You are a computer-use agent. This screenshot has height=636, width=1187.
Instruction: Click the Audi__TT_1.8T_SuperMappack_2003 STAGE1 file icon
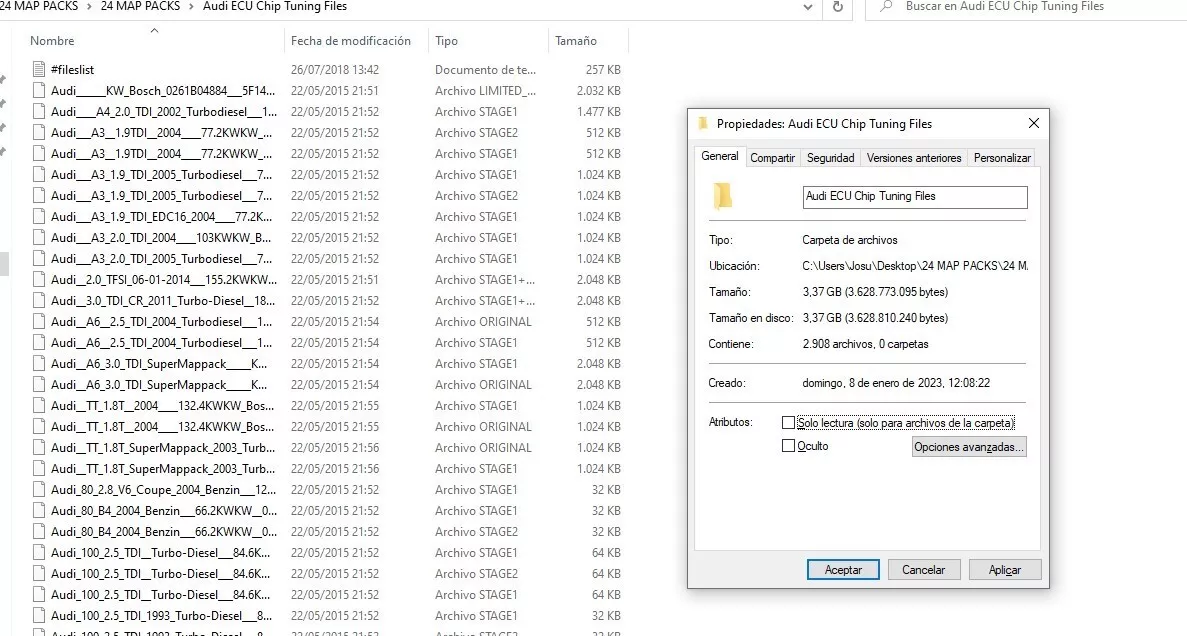click(x=39, y=469)
